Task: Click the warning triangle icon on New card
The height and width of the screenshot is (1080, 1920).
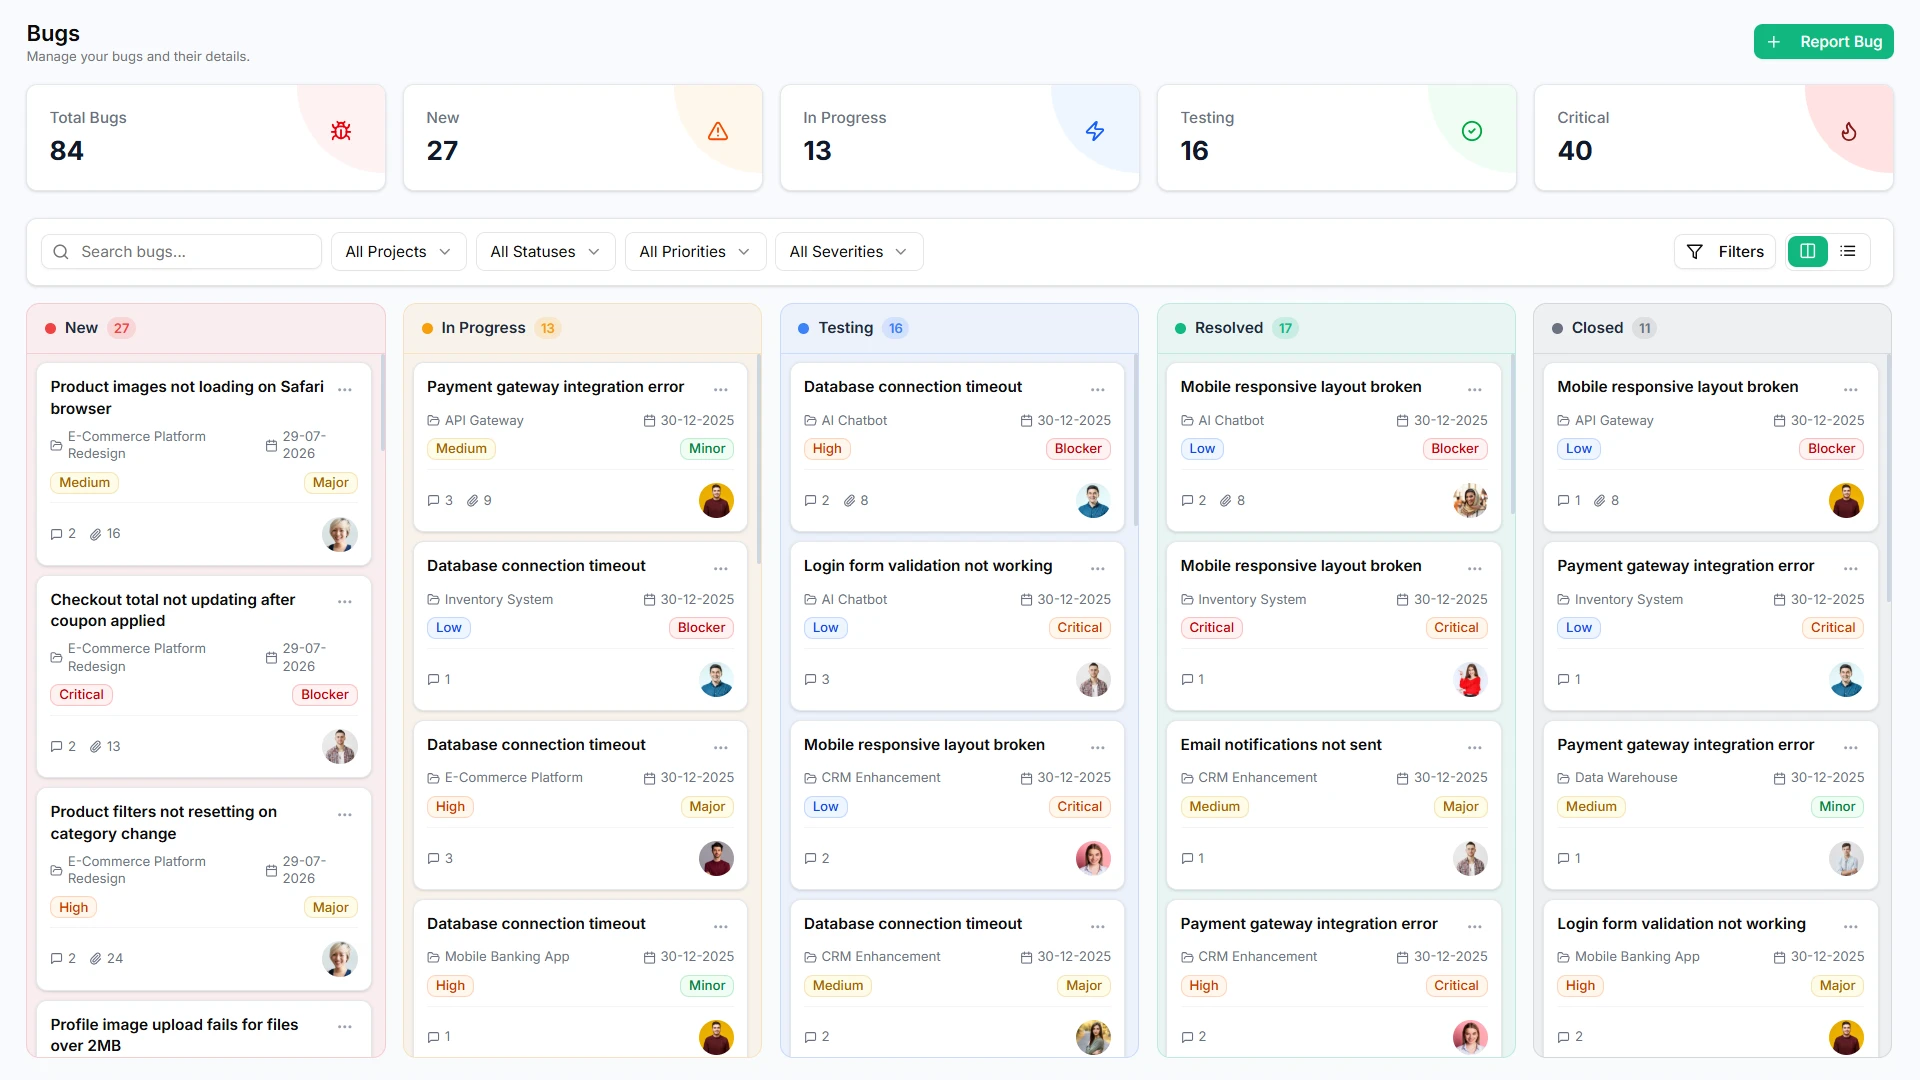Action: point(718,131)
